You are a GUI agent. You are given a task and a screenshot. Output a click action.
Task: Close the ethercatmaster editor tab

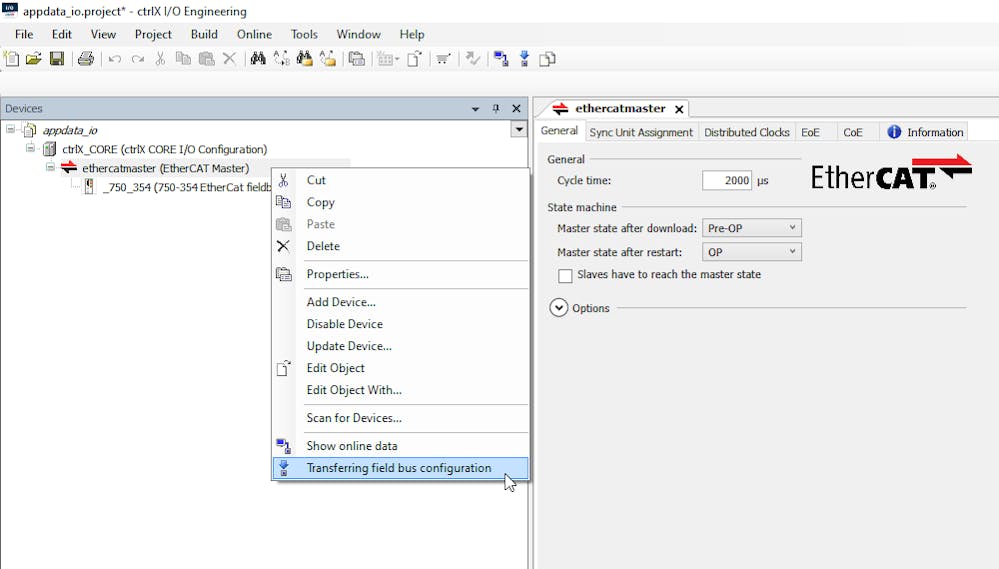pos(679,110)
